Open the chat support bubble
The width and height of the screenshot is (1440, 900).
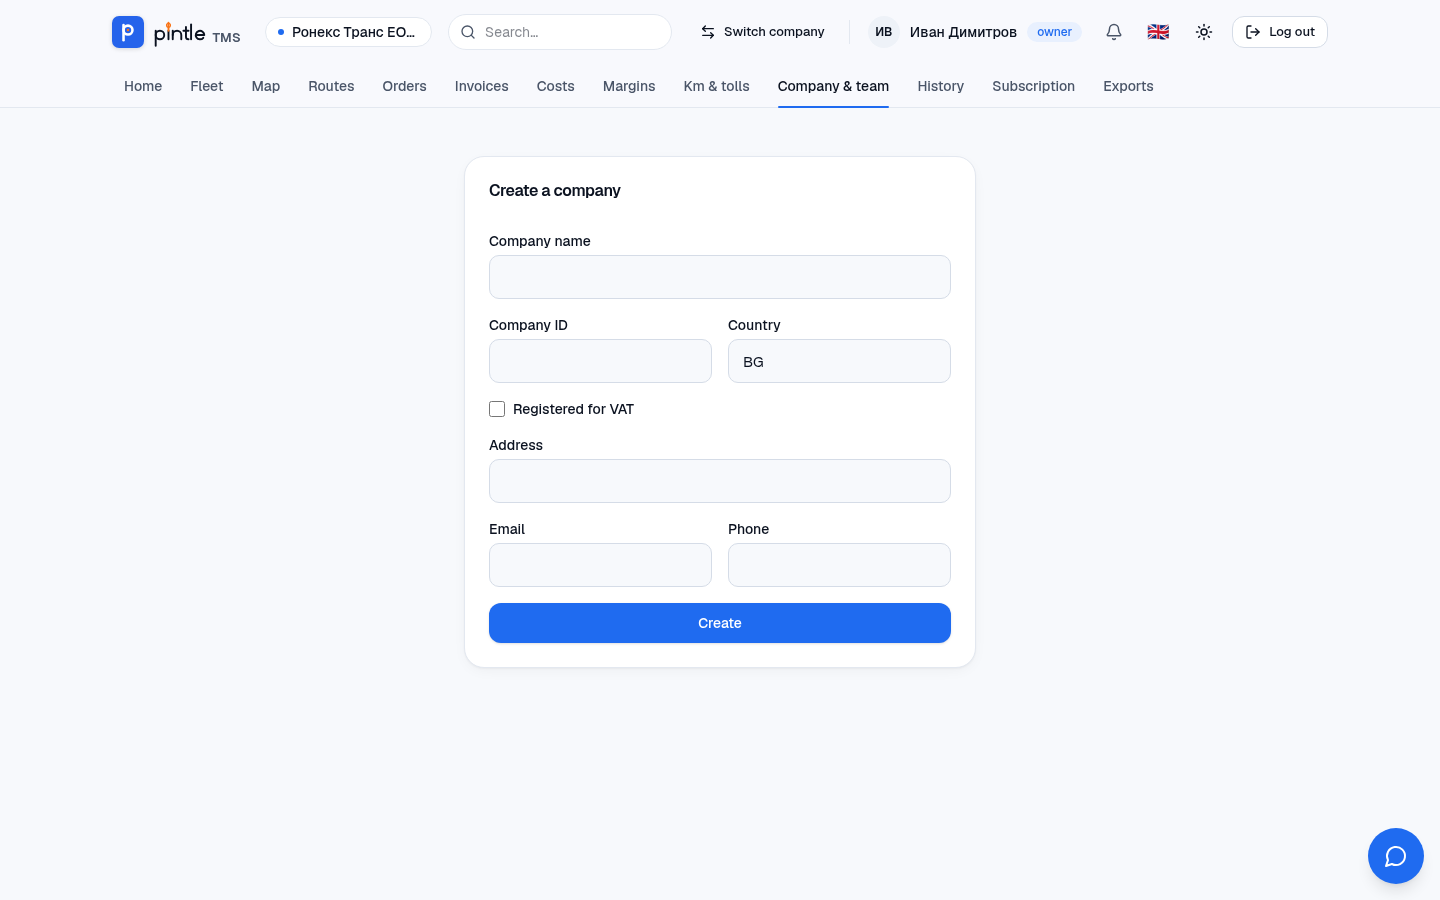(1396, 856)
